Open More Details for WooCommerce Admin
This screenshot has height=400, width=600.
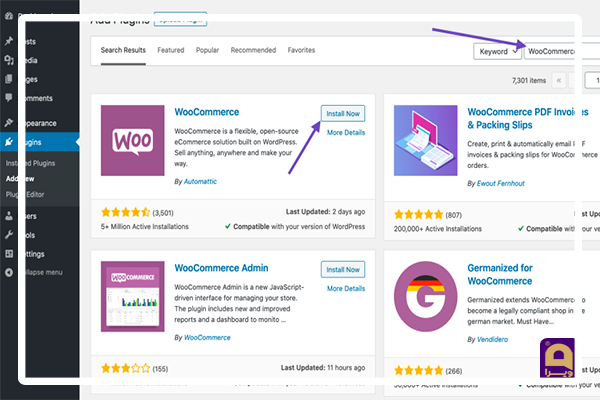pos(346,288)
